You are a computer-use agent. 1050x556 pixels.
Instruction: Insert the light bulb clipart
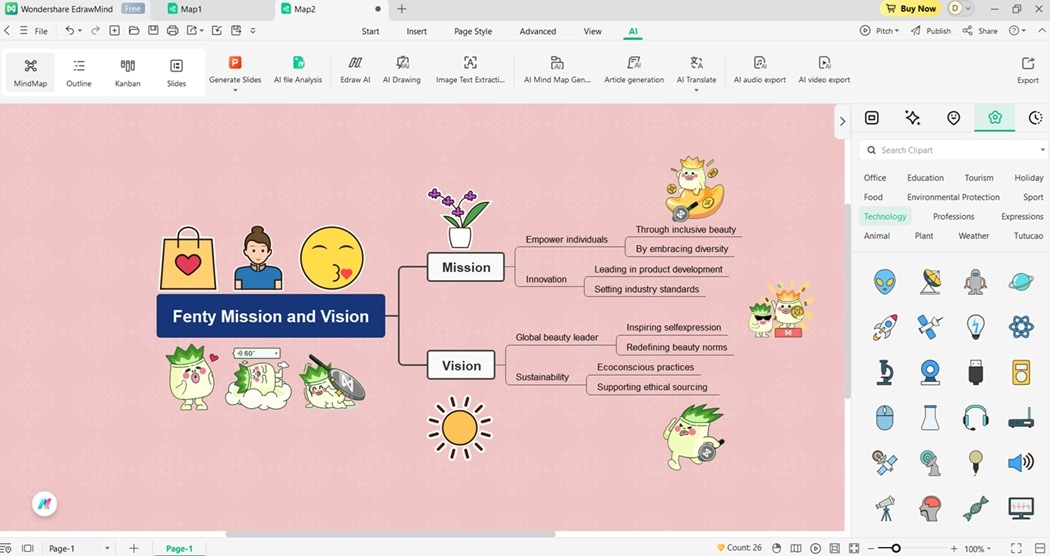pos(976,327)
